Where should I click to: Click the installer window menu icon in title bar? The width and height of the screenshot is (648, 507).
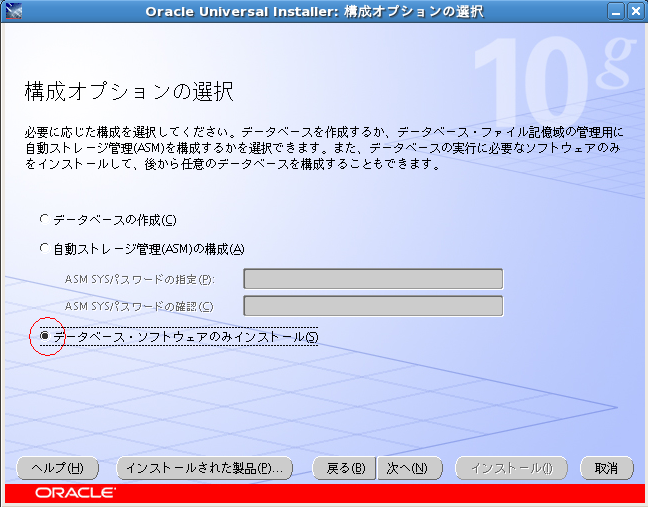click(14, 11)
